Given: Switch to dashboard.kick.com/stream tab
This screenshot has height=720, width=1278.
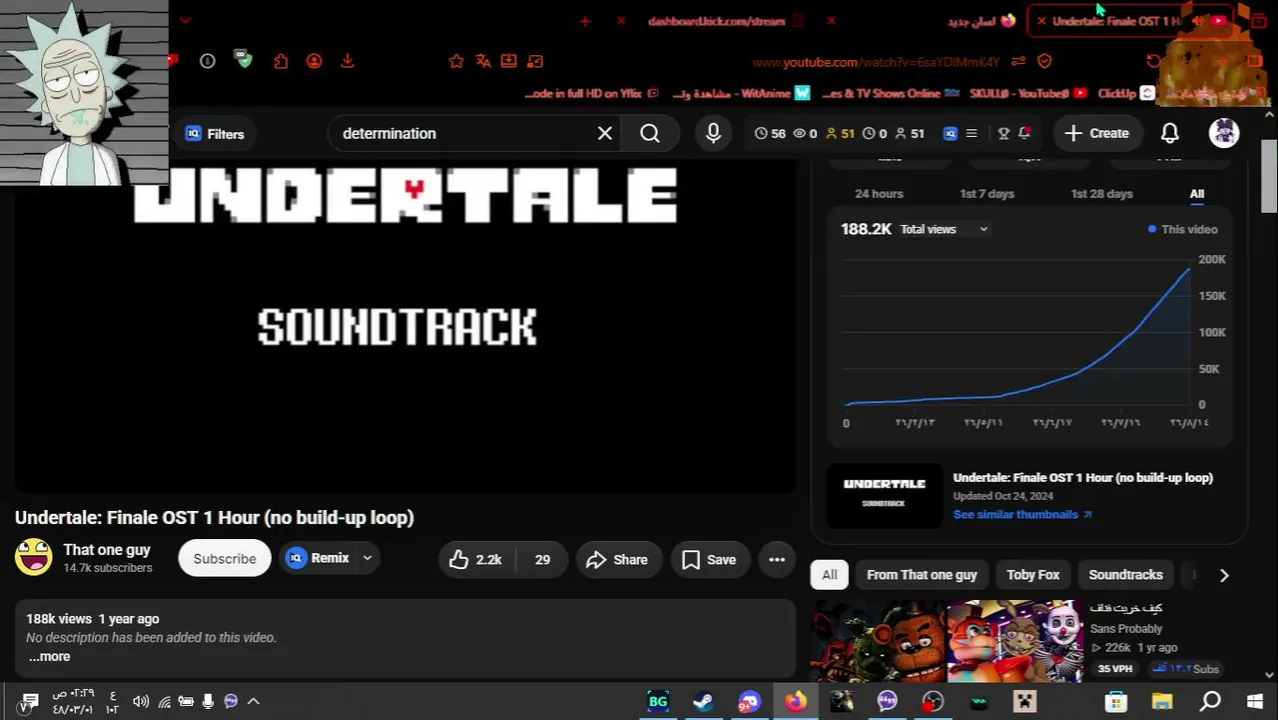Looking at the screenshot, I should pyautogui.click(x=715, y=21).
